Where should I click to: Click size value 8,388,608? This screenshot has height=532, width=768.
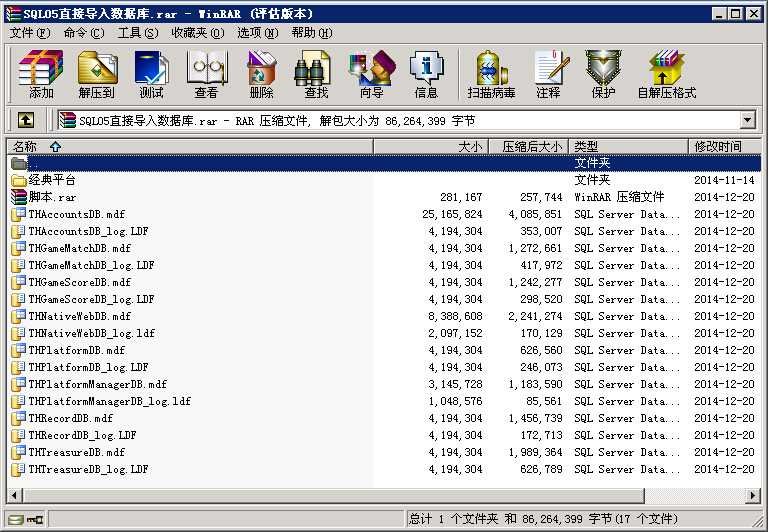tap(455, 316)
